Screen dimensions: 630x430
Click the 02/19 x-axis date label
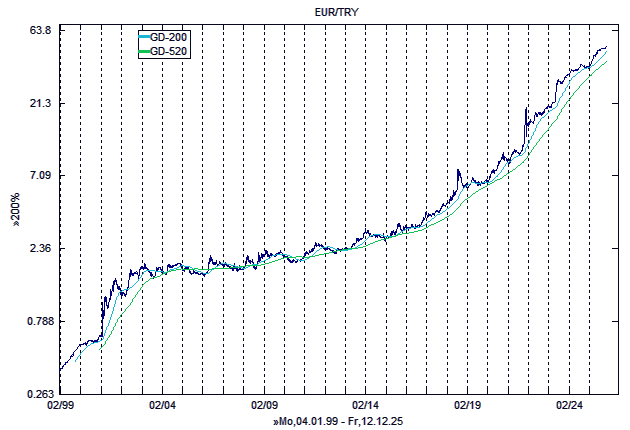click(x=468, y=407)
